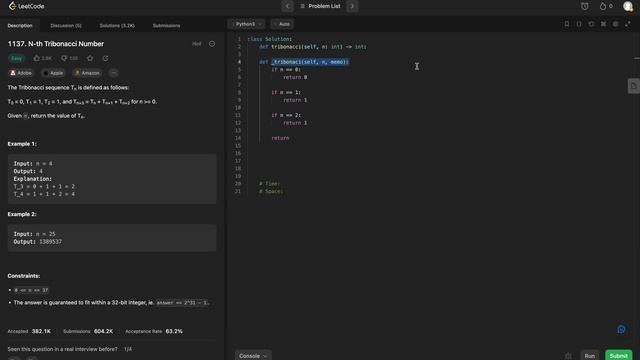The width and height of the screenshot is (640, 360).
Task: Click the Example 2 output 1389537
Action: pyautogui.click(x=51, y=242)
